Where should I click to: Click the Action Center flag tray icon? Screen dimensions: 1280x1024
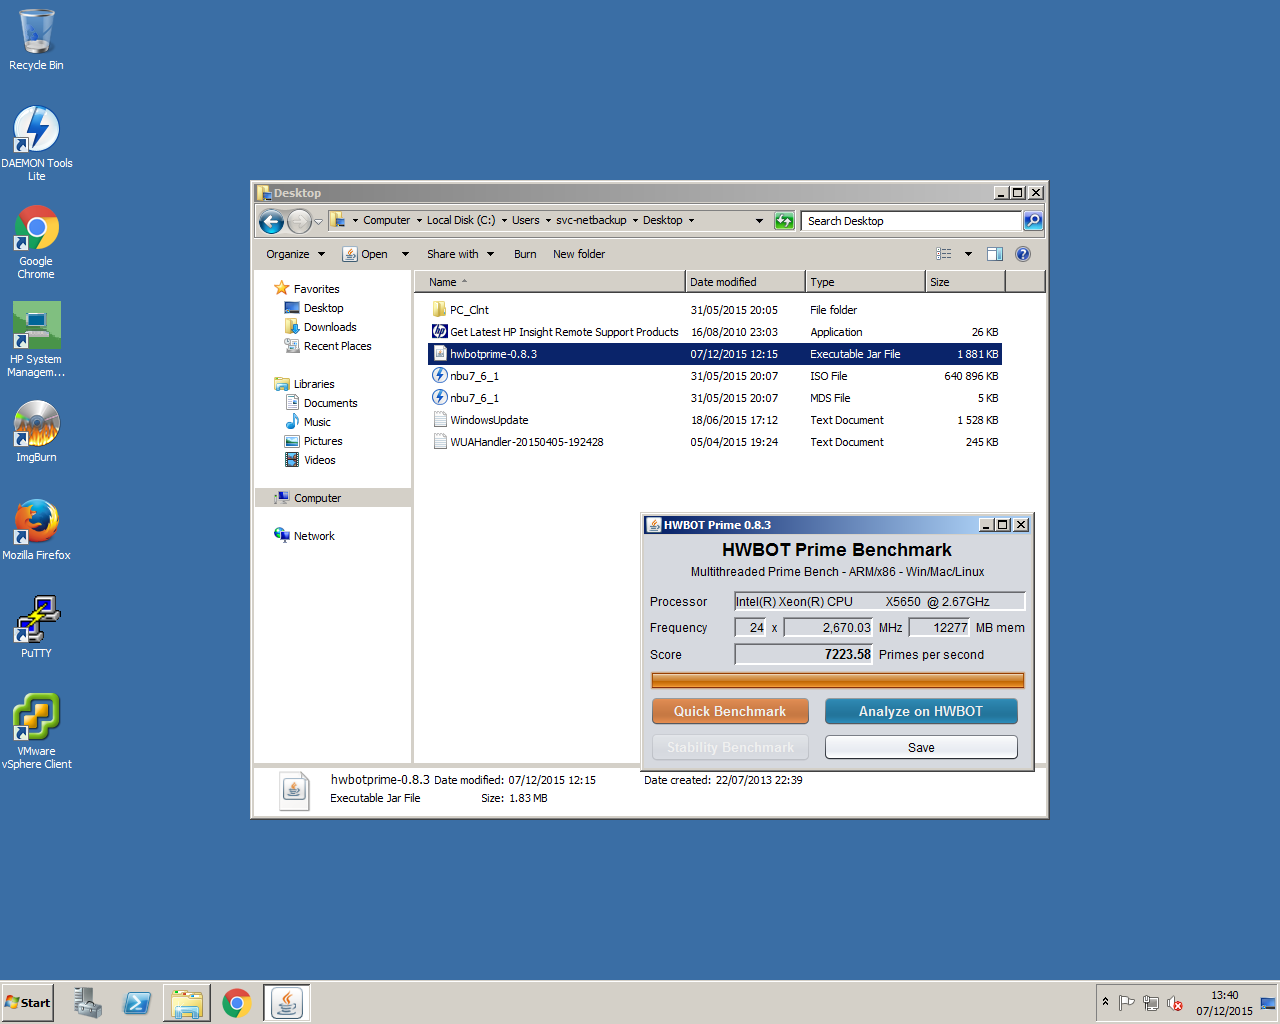coord(1127,1003)
